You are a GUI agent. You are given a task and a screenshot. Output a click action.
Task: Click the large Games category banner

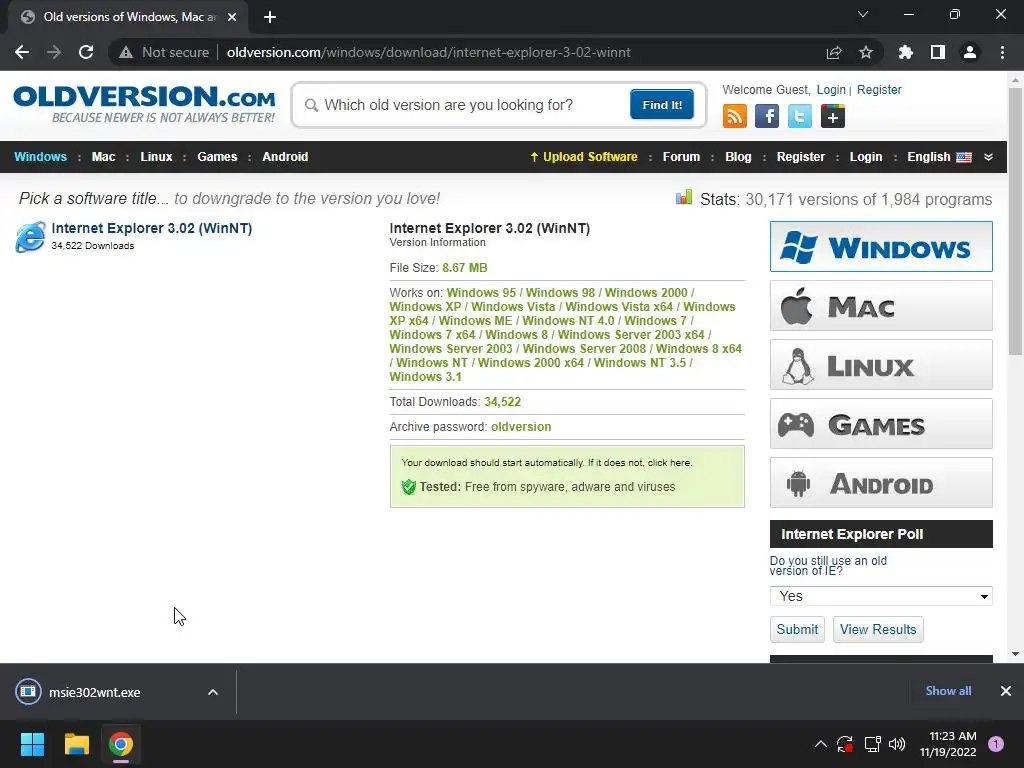tap(881, 424)
